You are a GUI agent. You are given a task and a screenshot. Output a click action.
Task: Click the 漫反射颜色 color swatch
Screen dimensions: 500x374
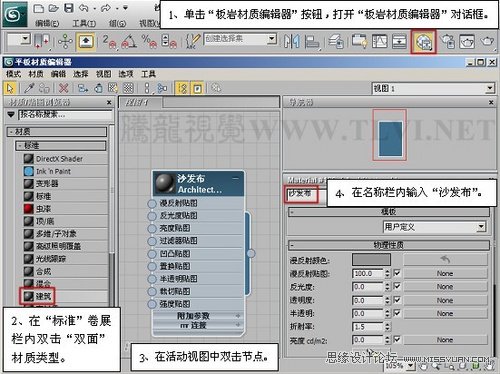point(371,260)
